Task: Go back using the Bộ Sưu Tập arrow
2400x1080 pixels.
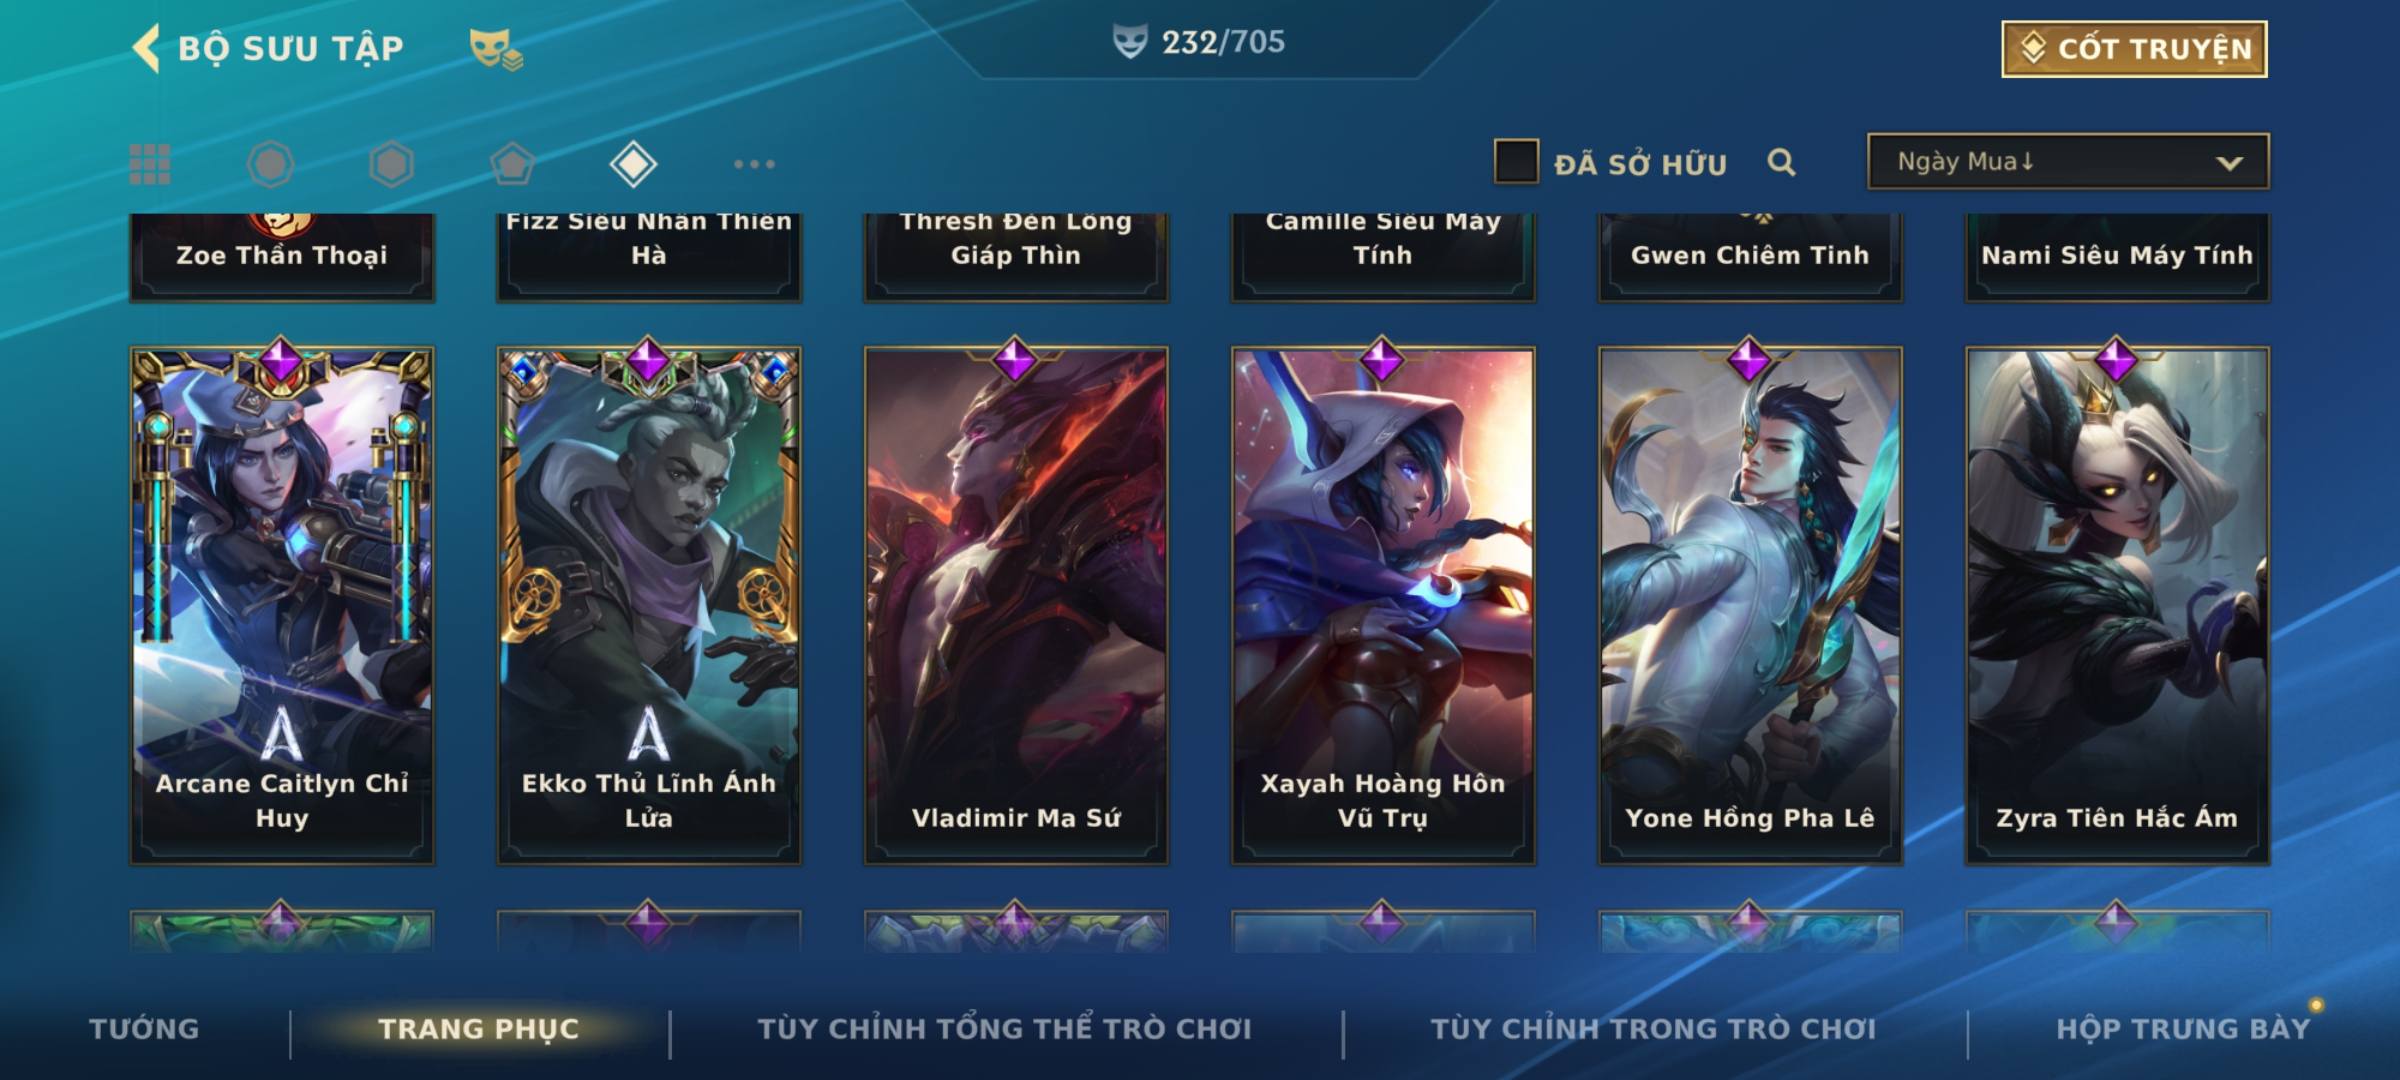Action: tap(147, 48)
